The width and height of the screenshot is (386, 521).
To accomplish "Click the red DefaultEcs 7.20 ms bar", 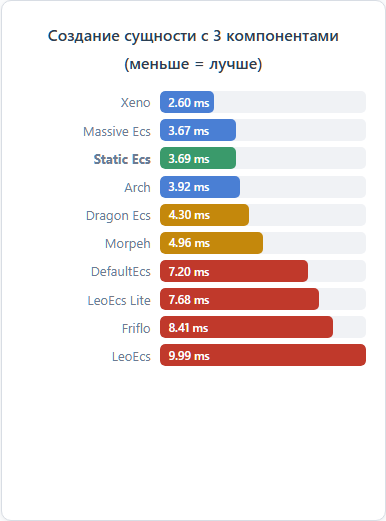I will coord(234,271).
